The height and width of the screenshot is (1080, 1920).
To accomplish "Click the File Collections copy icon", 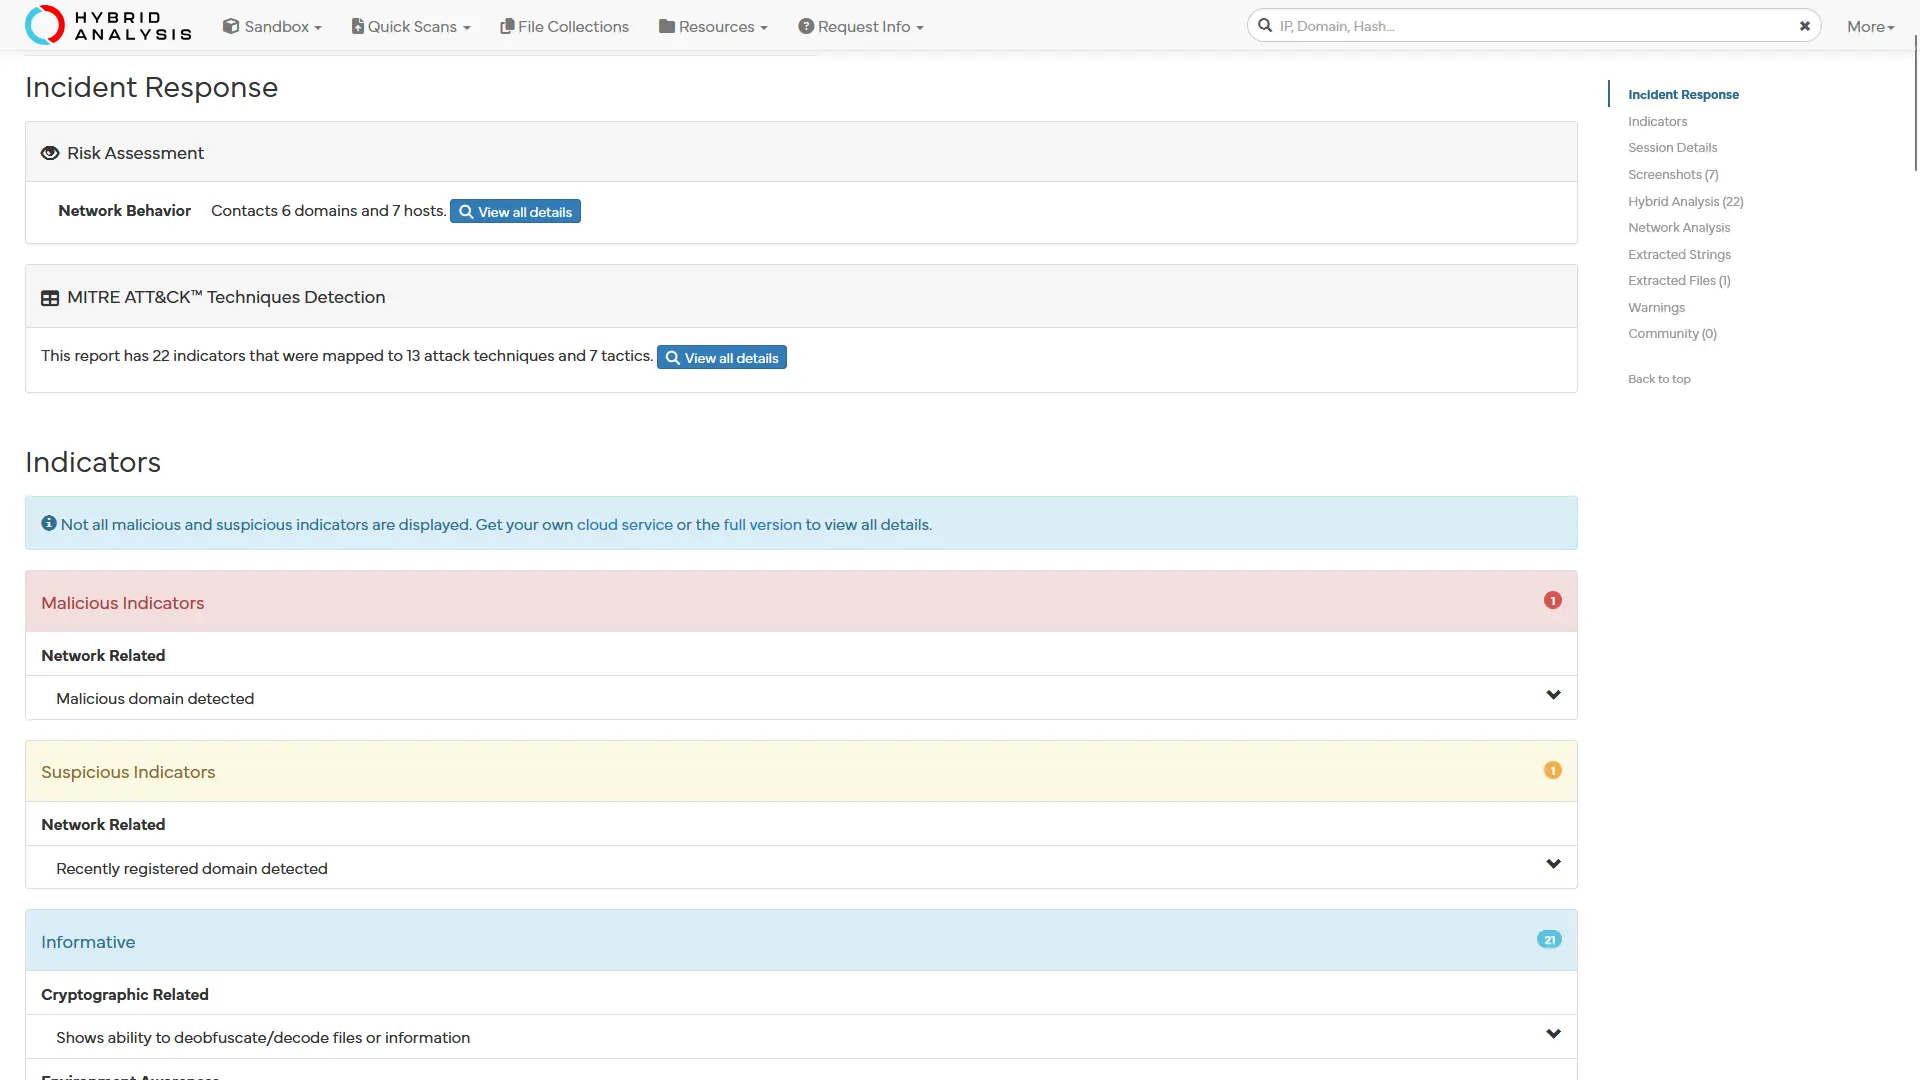I will [x=507, y=26].
